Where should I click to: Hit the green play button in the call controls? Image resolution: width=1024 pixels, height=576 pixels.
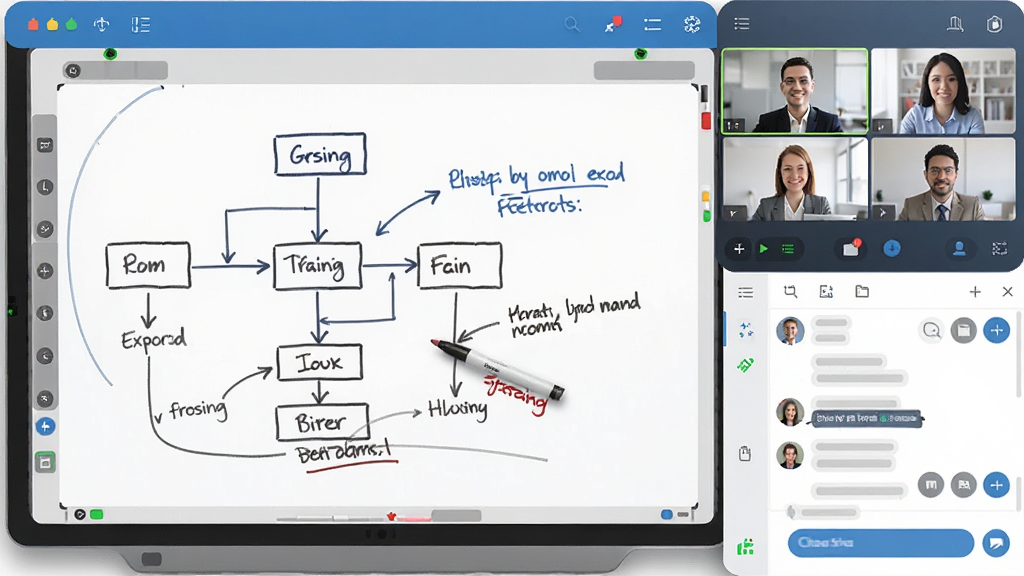pos(763,249)
